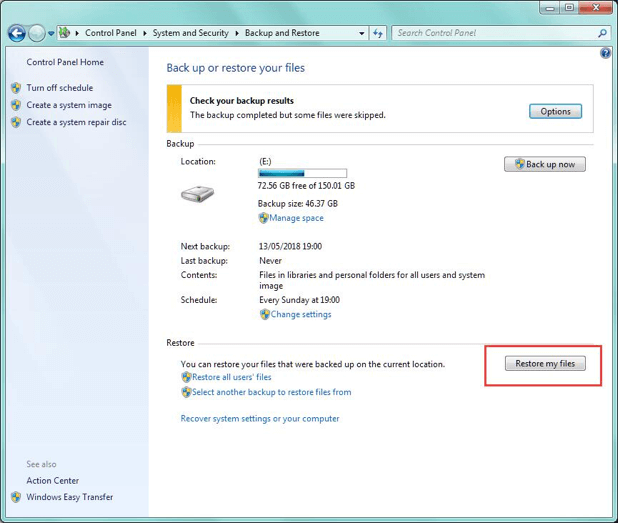Viewport: 618px width, 523px height.
Task: Click the drive E: disk icon
Action: (x=197, y=194)
